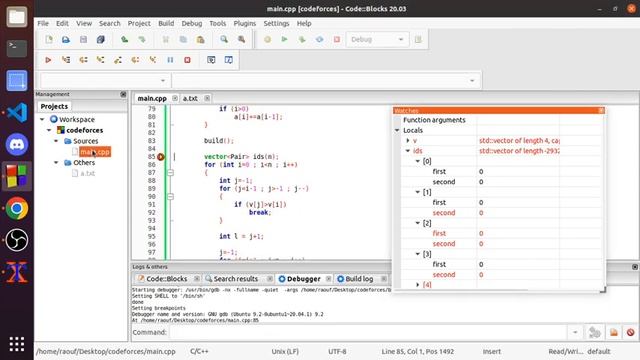Collapse the Sources folder node
This screenshot has width=640, height=360.
click(x=56, y=141)
